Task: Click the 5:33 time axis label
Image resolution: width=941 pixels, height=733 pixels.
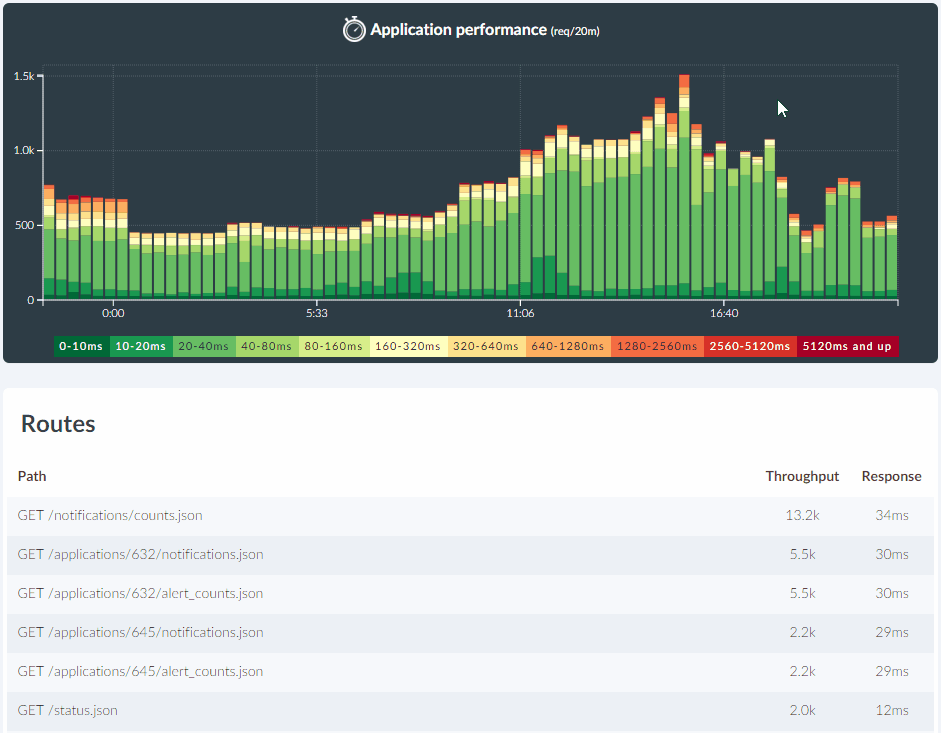Action: tap(317, 313)
